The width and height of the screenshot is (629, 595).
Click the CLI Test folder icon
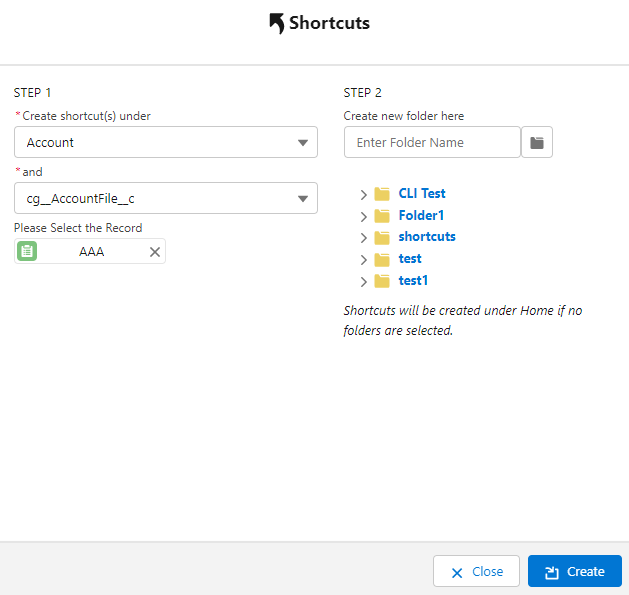[382, 194]
